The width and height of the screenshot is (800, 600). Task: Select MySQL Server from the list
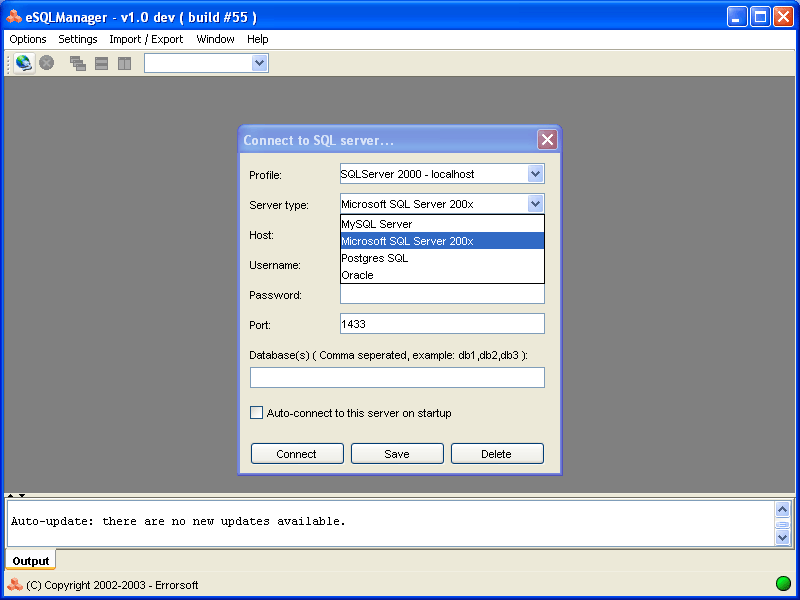coord(442,224)
